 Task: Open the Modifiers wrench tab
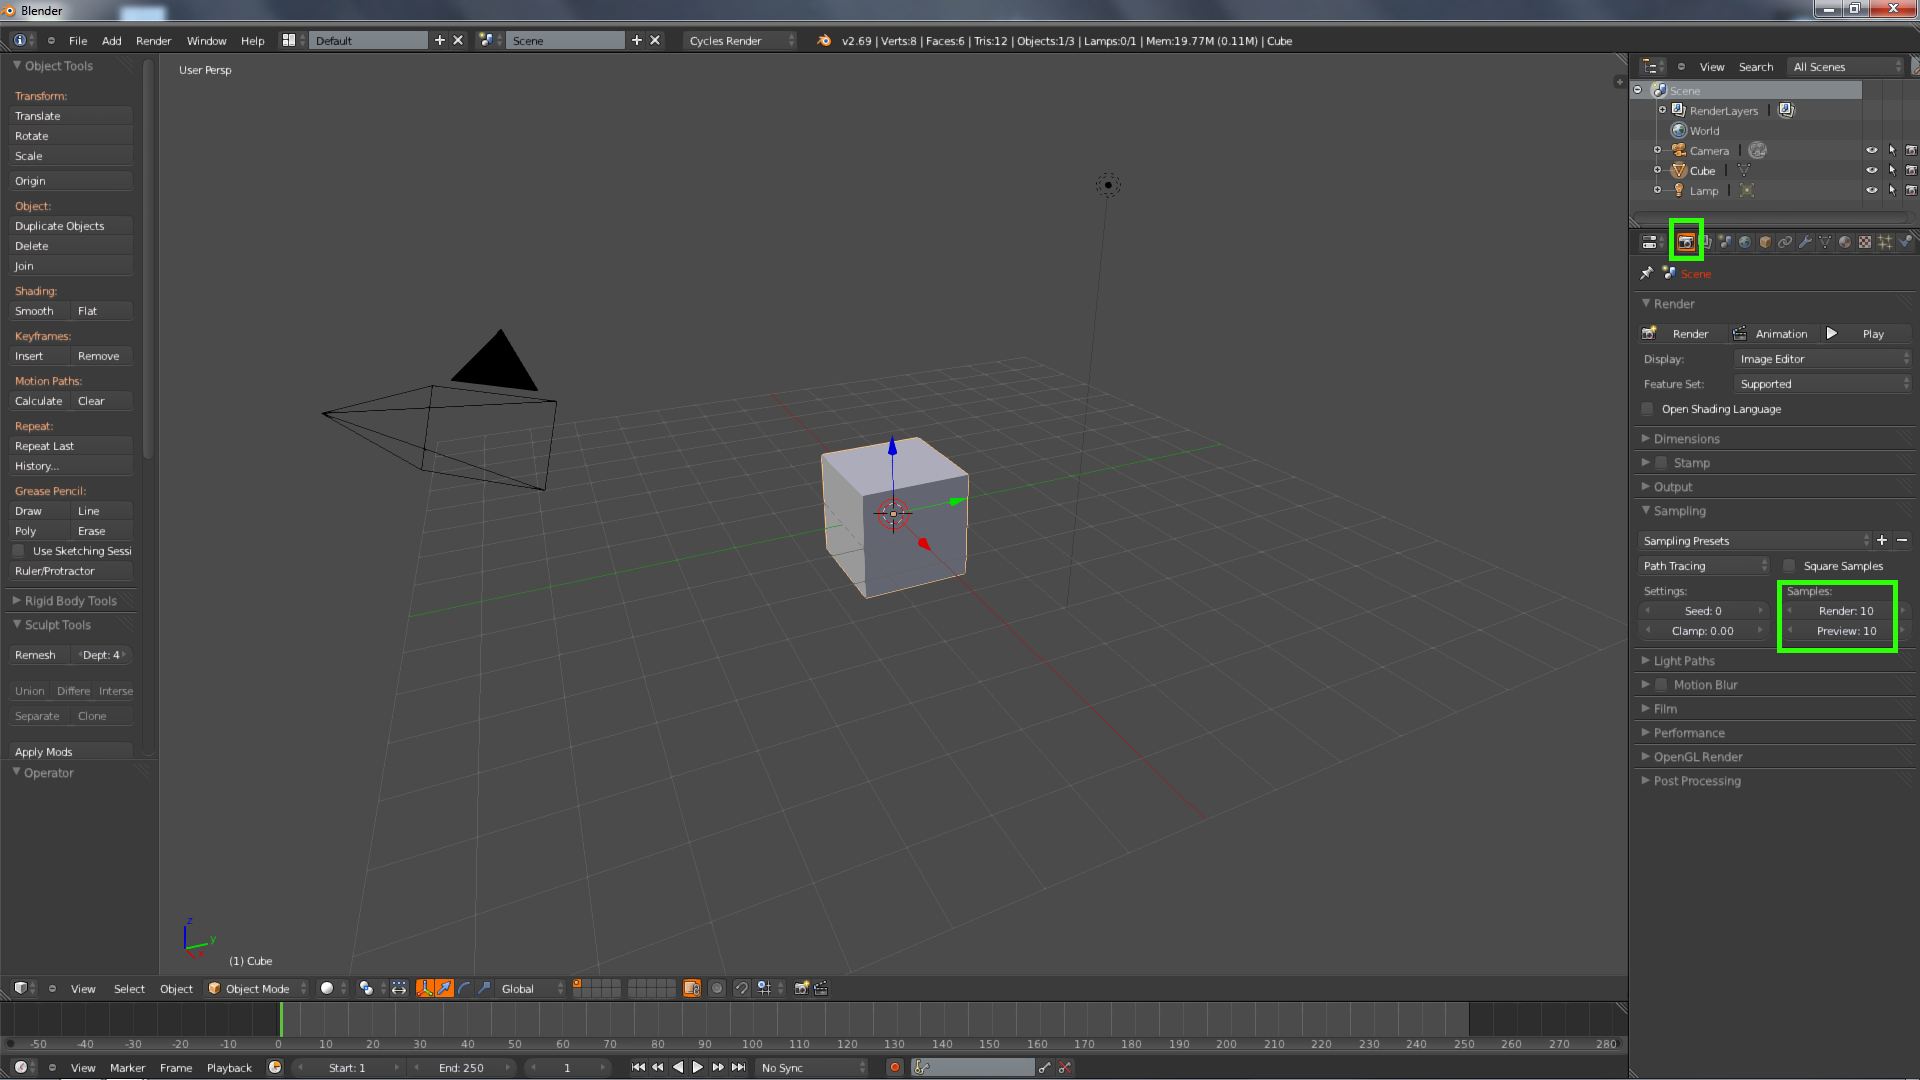tap(1805, 242)
